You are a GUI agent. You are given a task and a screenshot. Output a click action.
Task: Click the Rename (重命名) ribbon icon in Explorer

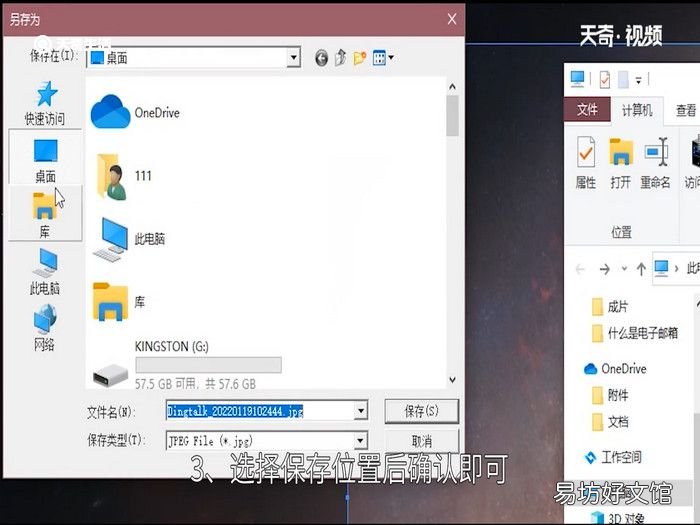(x=655, y=163)
